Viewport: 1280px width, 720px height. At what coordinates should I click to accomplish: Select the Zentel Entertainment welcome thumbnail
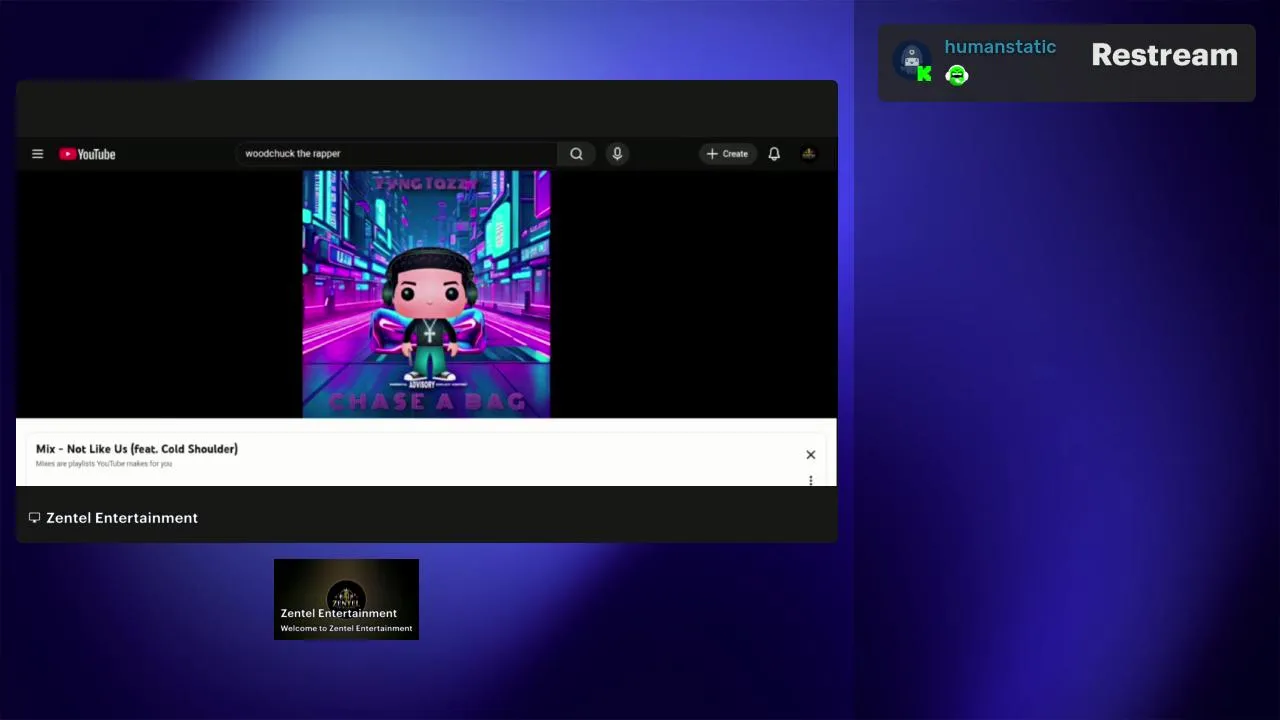347,599
